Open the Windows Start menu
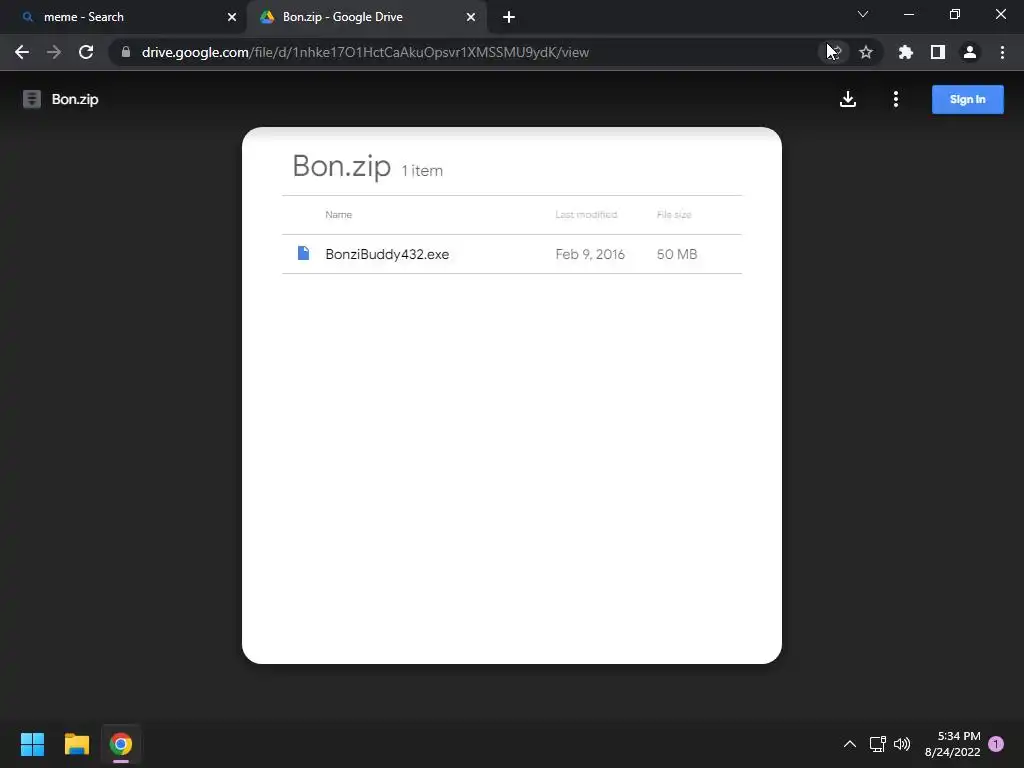Image resolution: width=1024 pixels, height=768 pixels. 32,744
